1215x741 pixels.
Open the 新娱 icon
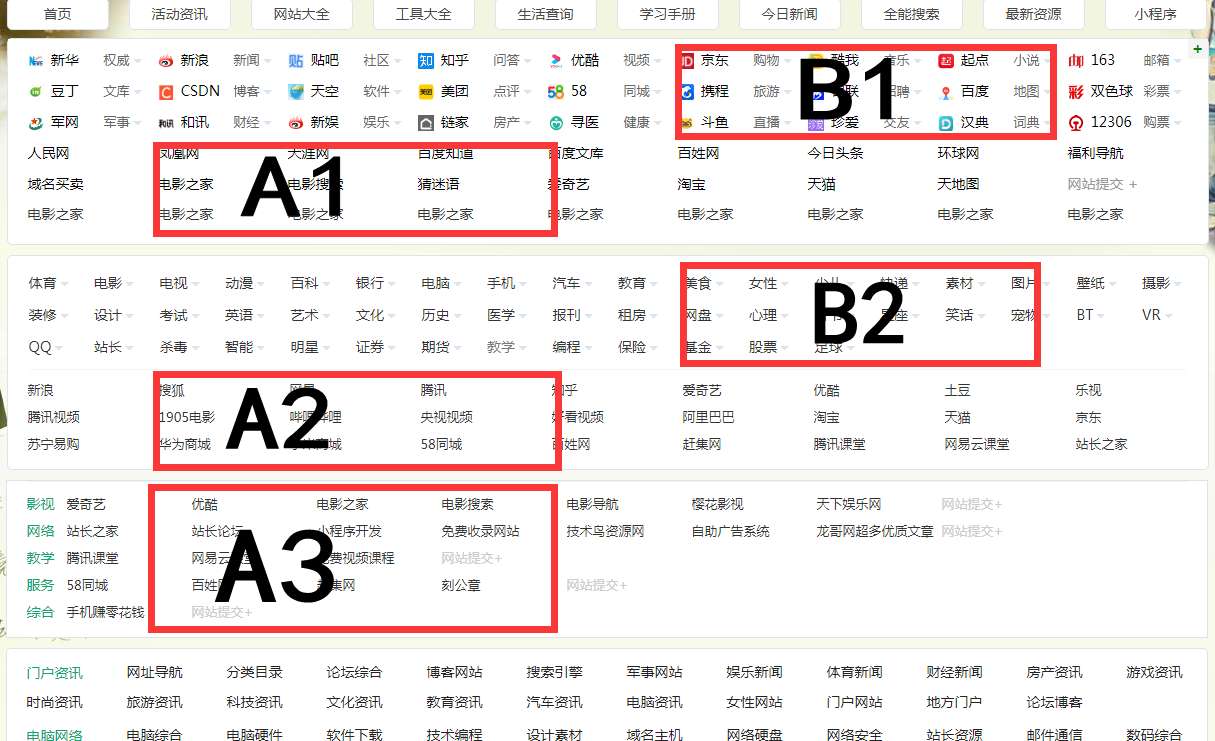296,123
